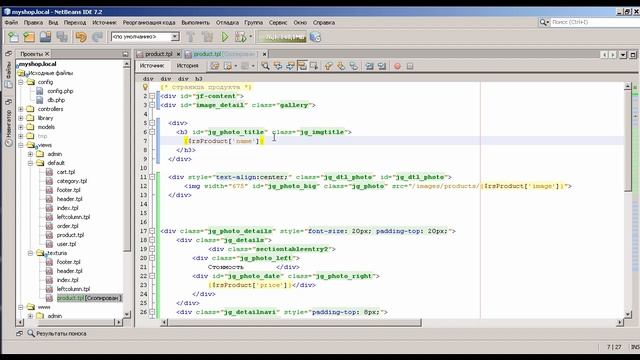Toggle Rectangular Selection editor icon
This screenshot has width=640, height=360.
[x=314, y=66]
